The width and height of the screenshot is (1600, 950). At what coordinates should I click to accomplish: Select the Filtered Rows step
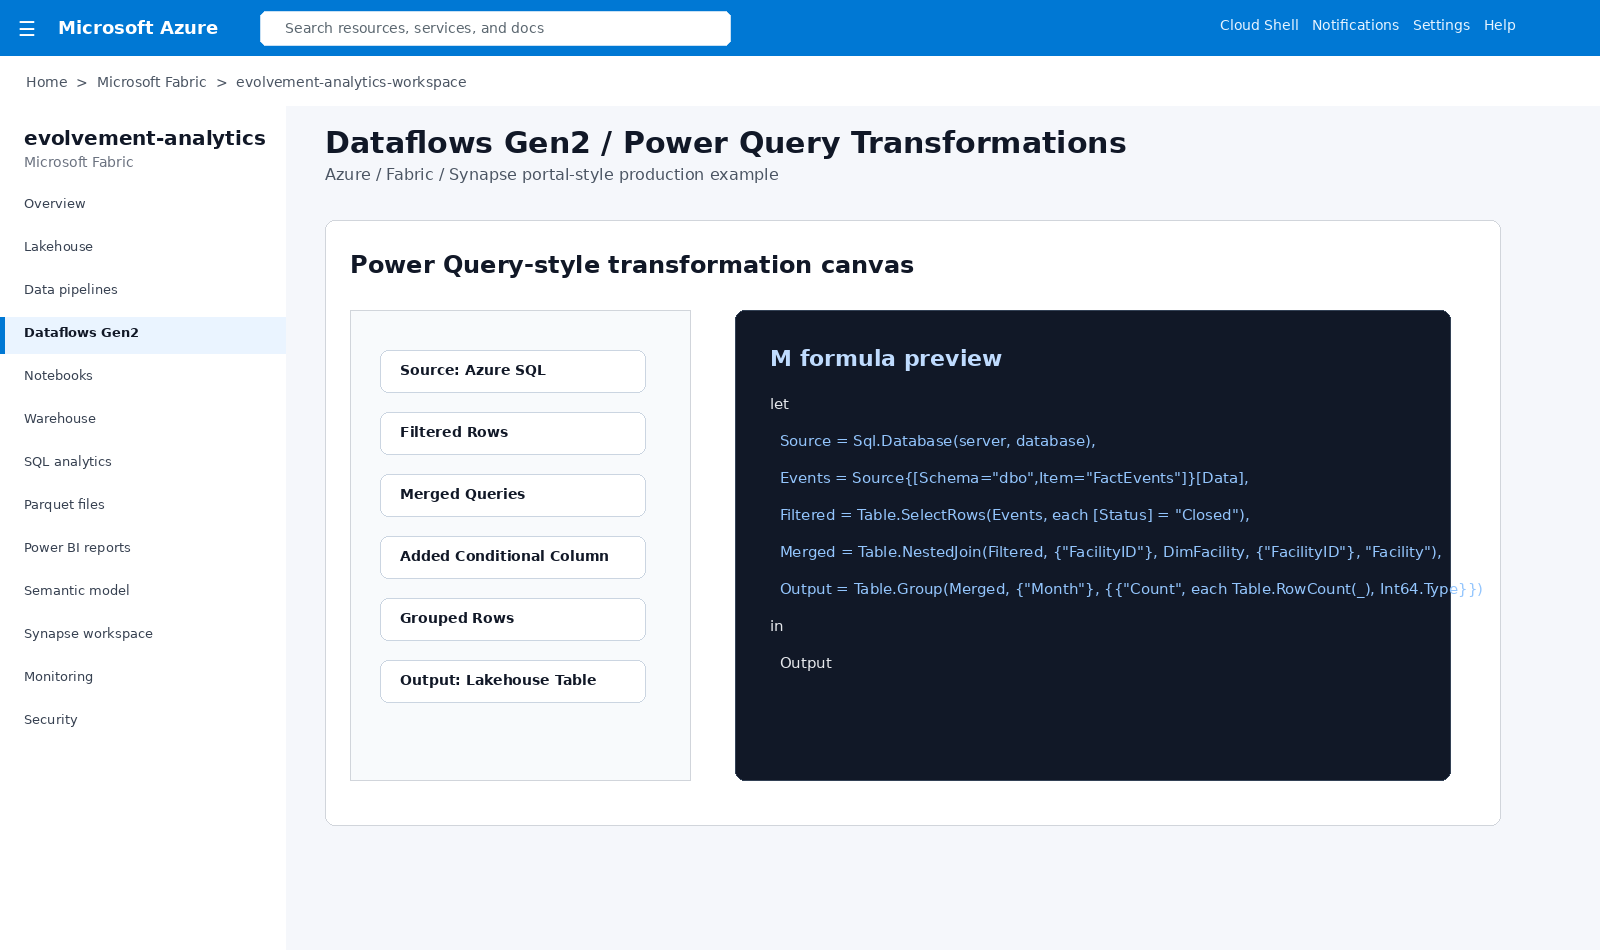point(513,433)
